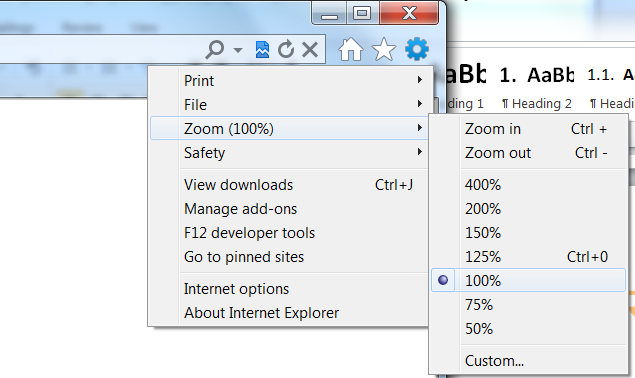Expand the Print submenu
The height and width of the screenshot is (378, 635).
click(289, 80)
